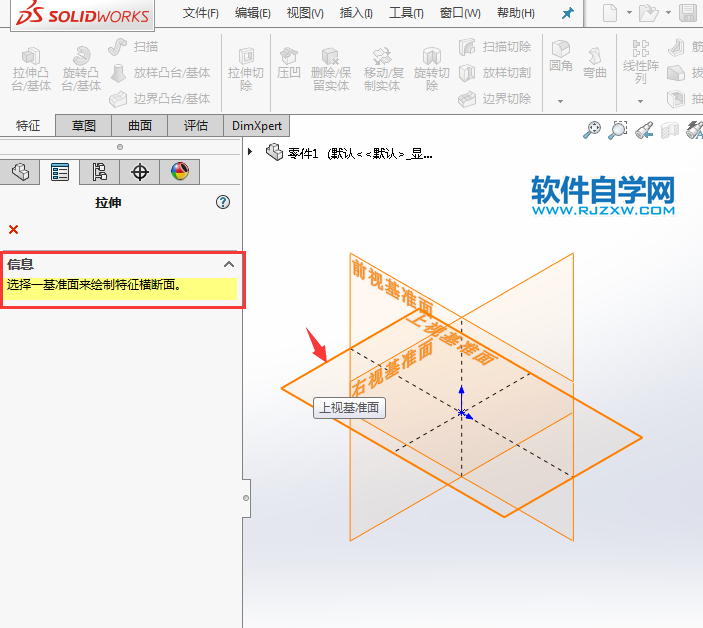The image size is (703, 628).
Task: Open the 工具(T) menu
Action: (x=406, y=13)
